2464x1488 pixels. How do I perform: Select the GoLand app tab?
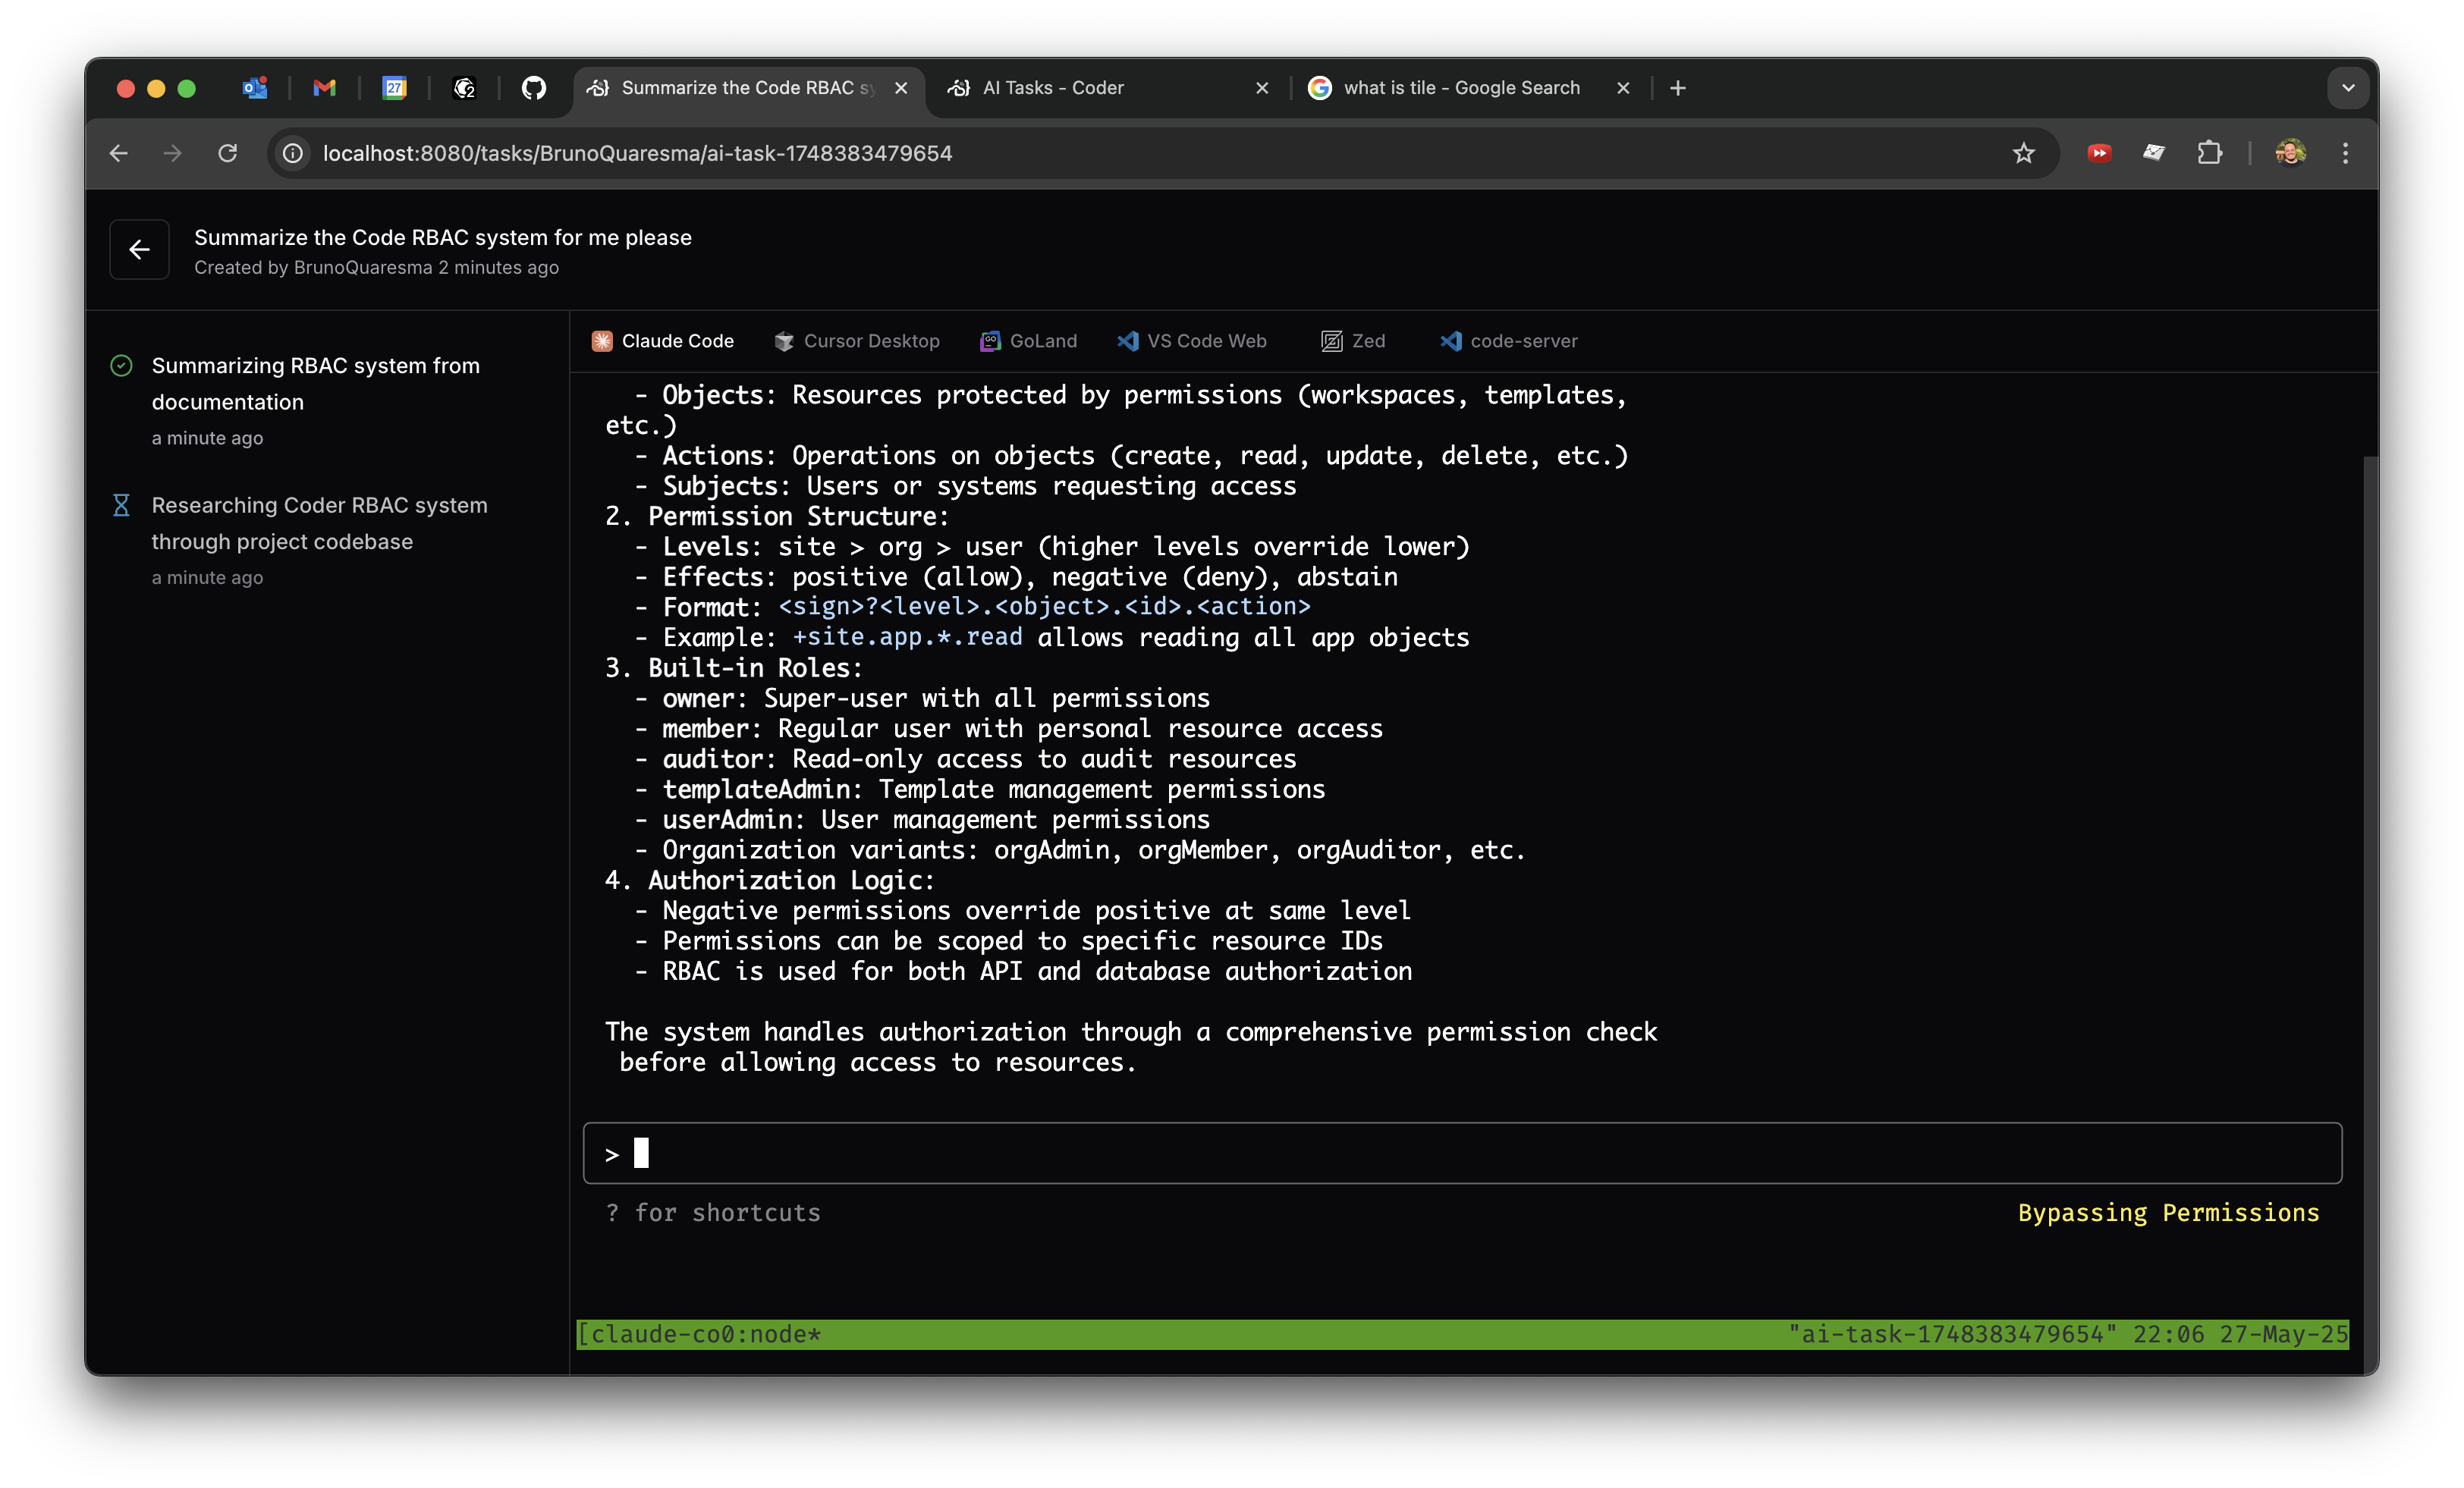1028,341
